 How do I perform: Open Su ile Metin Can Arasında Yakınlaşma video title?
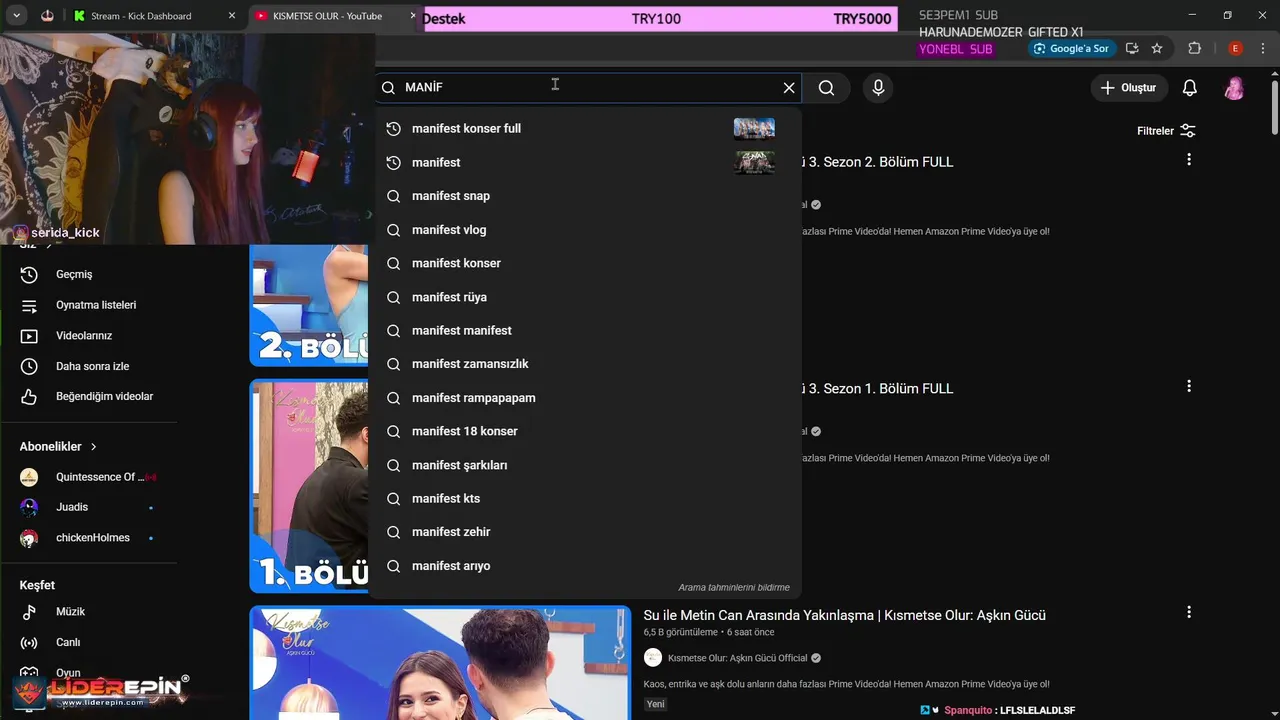click(845, 615)
